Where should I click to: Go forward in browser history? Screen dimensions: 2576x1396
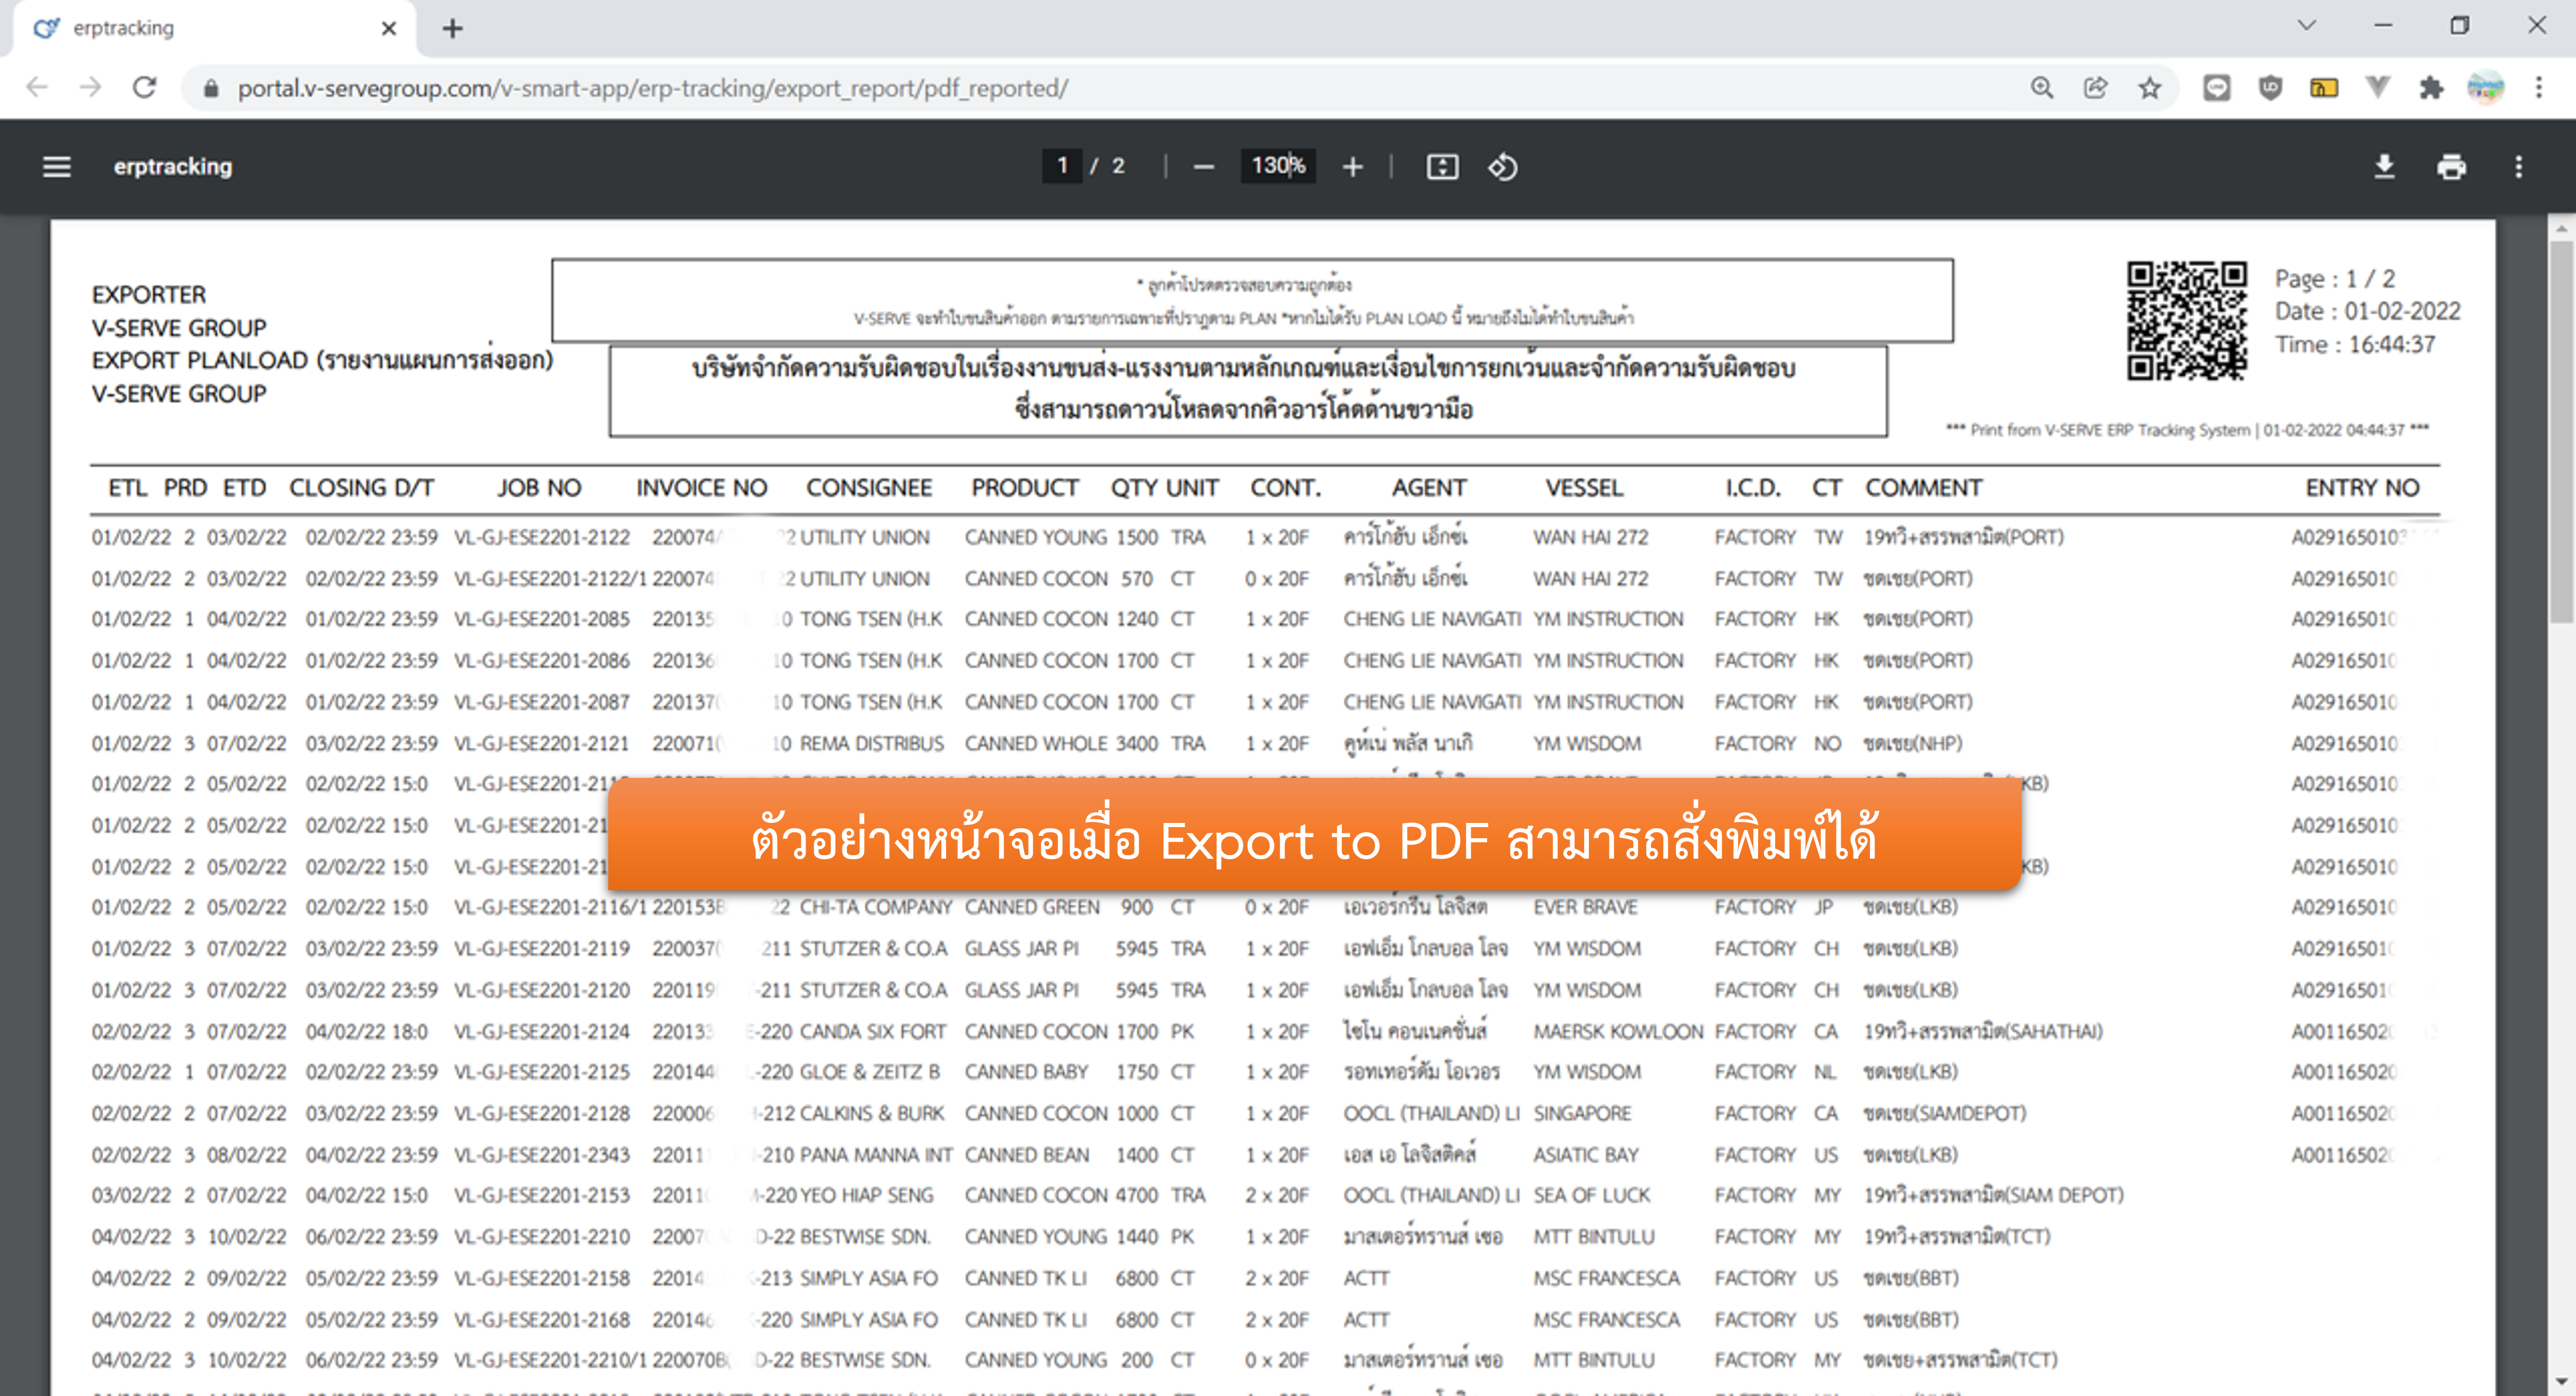coord(90,88)
